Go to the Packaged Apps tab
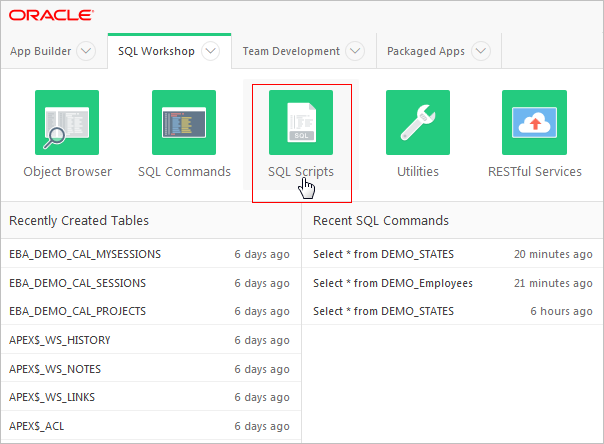The width and height of the screenshot is (604, 444). 426,51
